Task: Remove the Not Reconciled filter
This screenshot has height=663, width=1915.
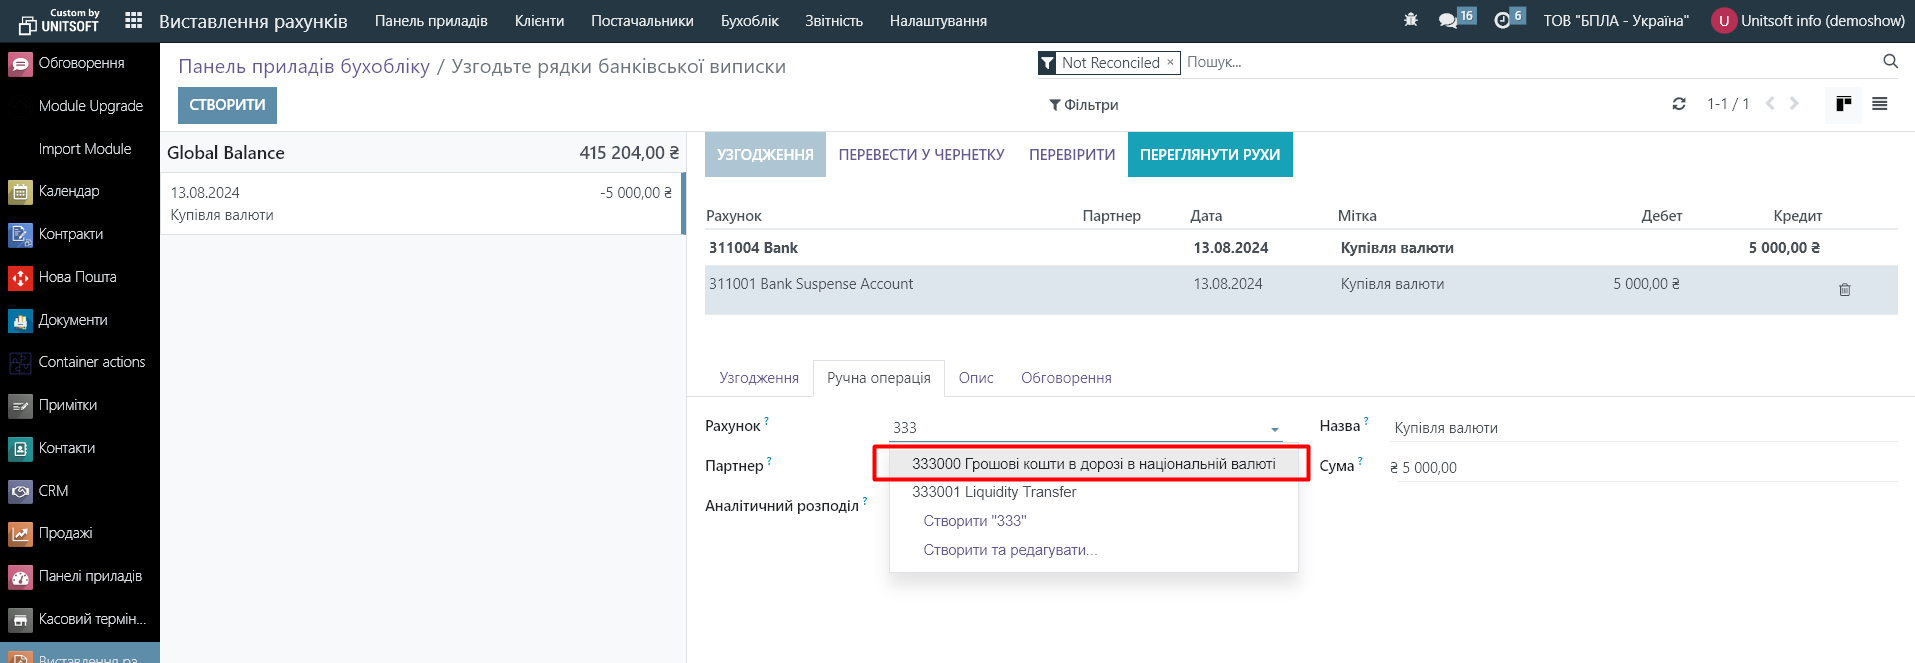Action: 1170,62
